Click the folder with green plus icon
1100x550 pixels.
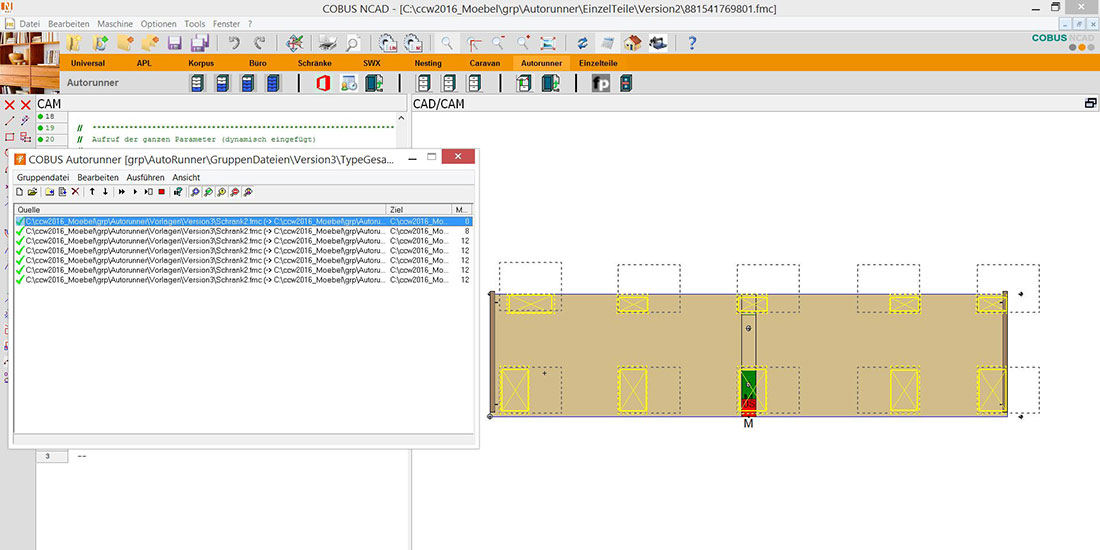(x=99, y=43)
